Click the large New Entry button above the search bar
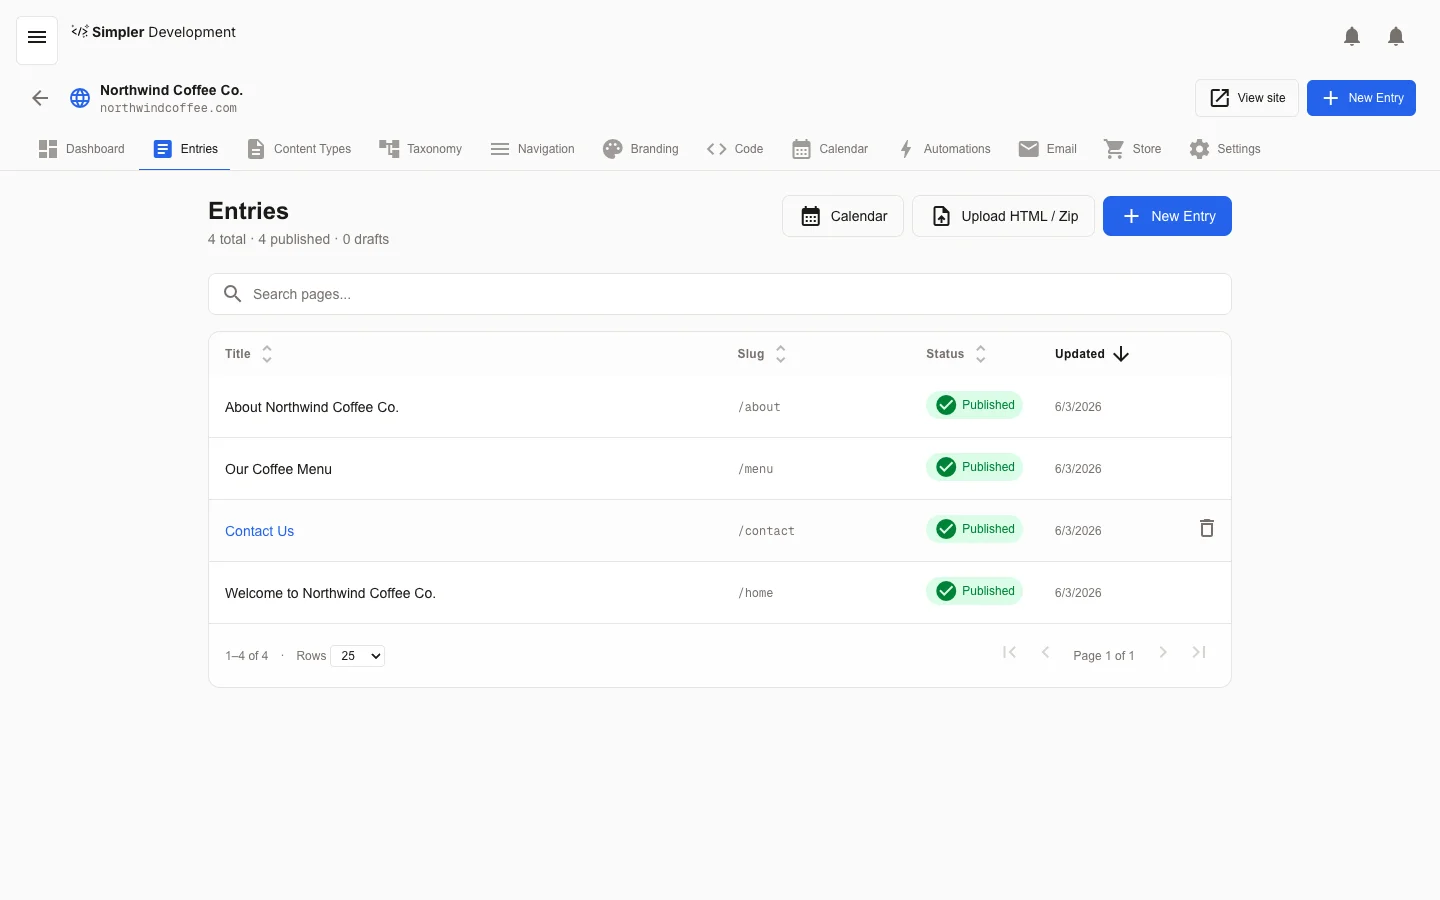This screenshot has height=900, width=1440. 1167,216
